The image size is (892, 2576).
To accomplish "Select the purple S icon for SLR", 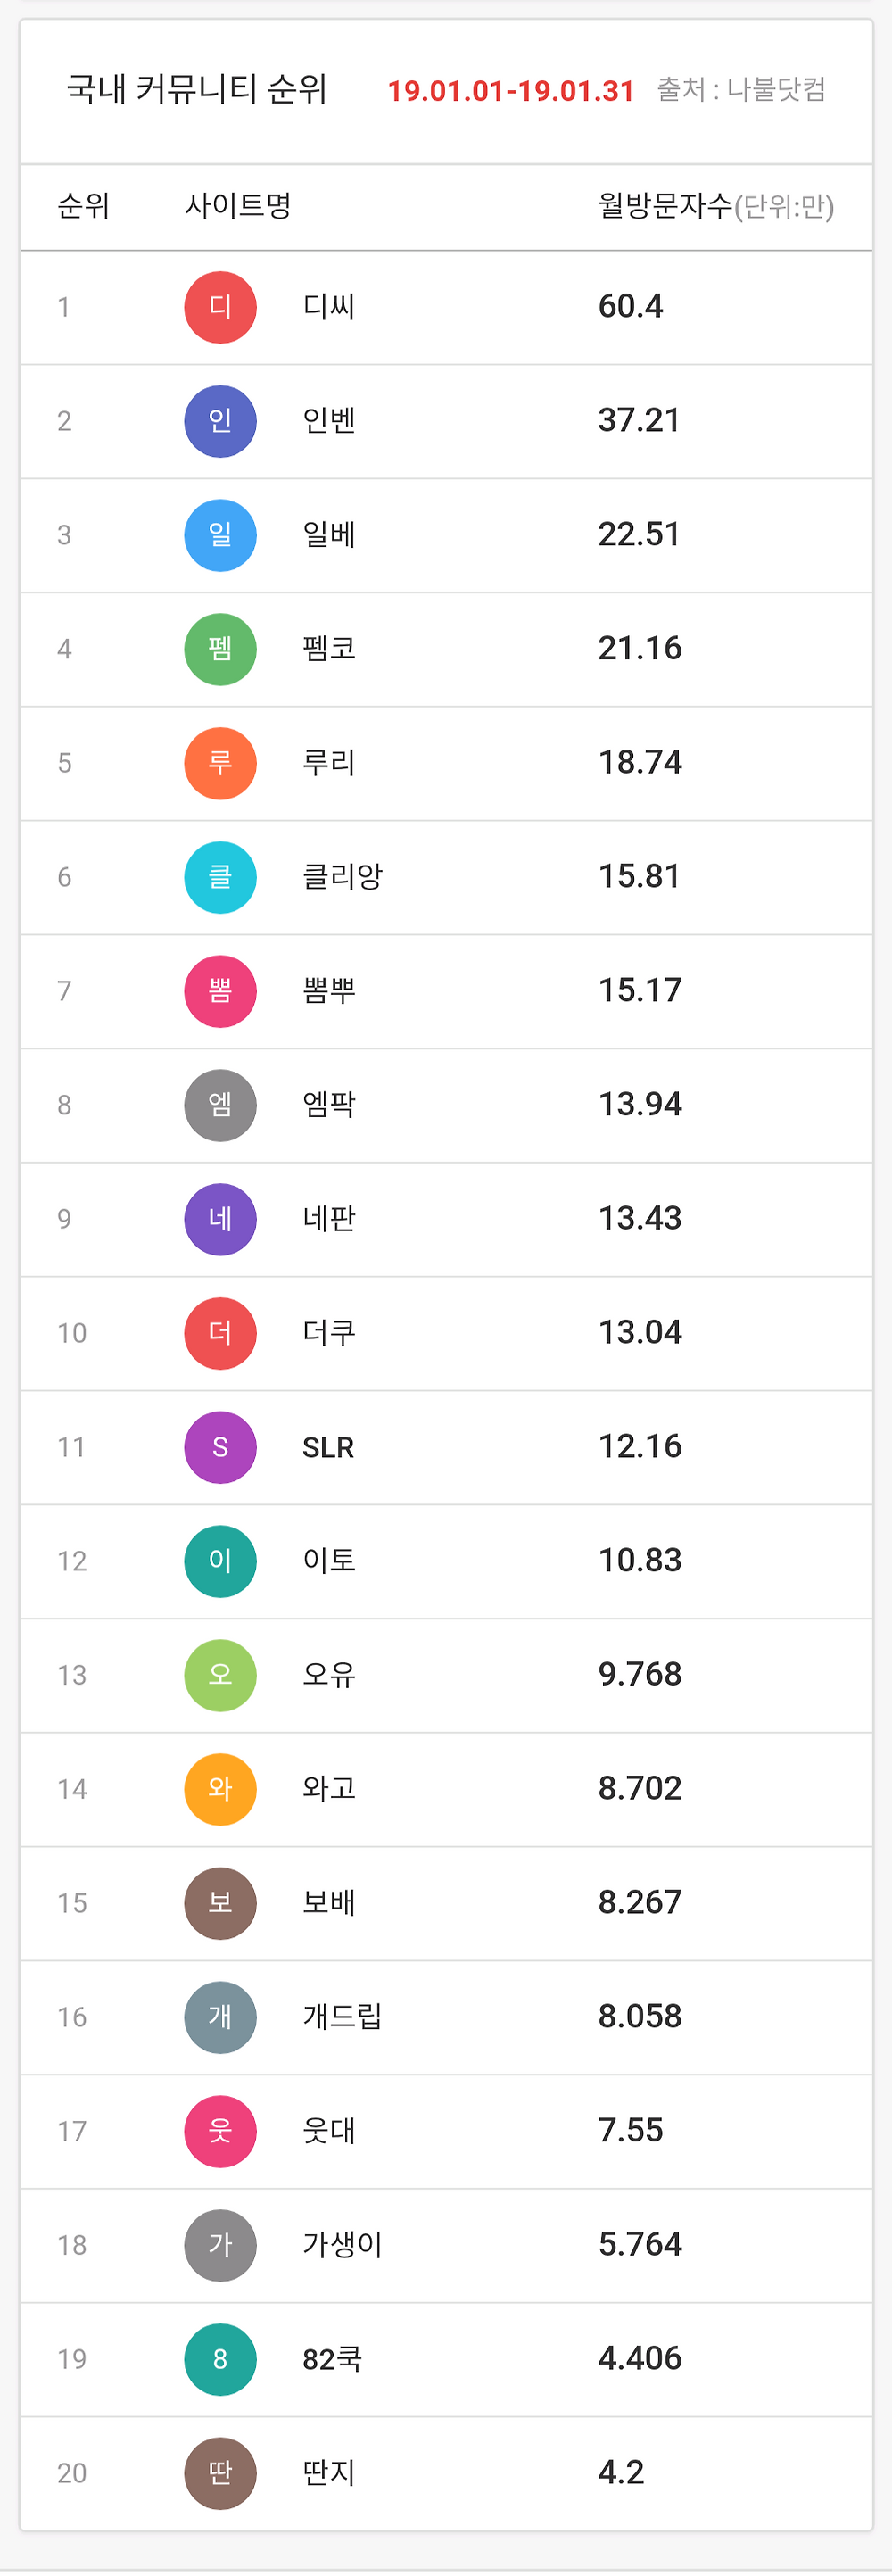I will [x=220, y=1447].
